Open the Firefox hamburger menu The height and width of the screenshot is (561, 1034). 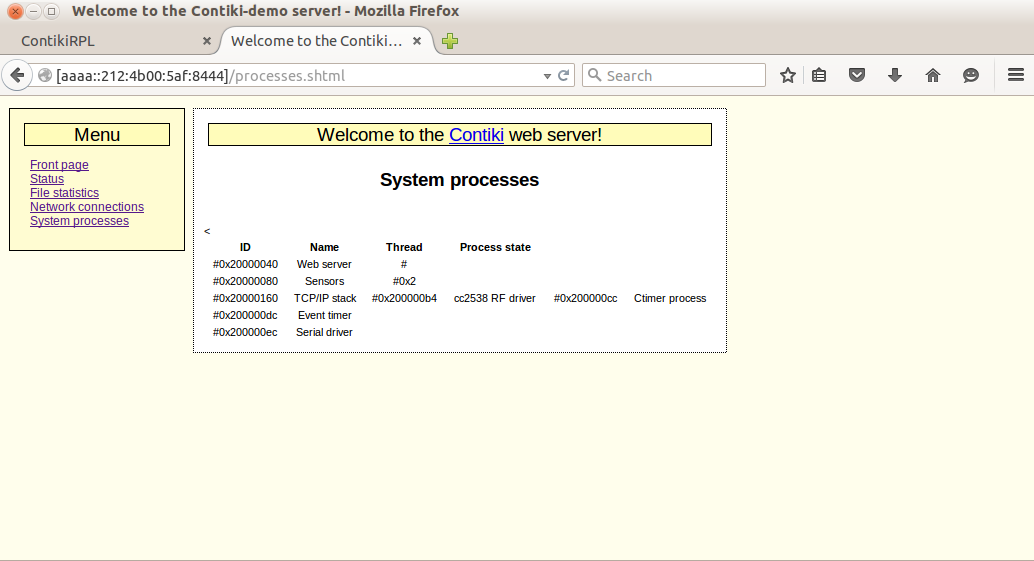[1015, 76]
